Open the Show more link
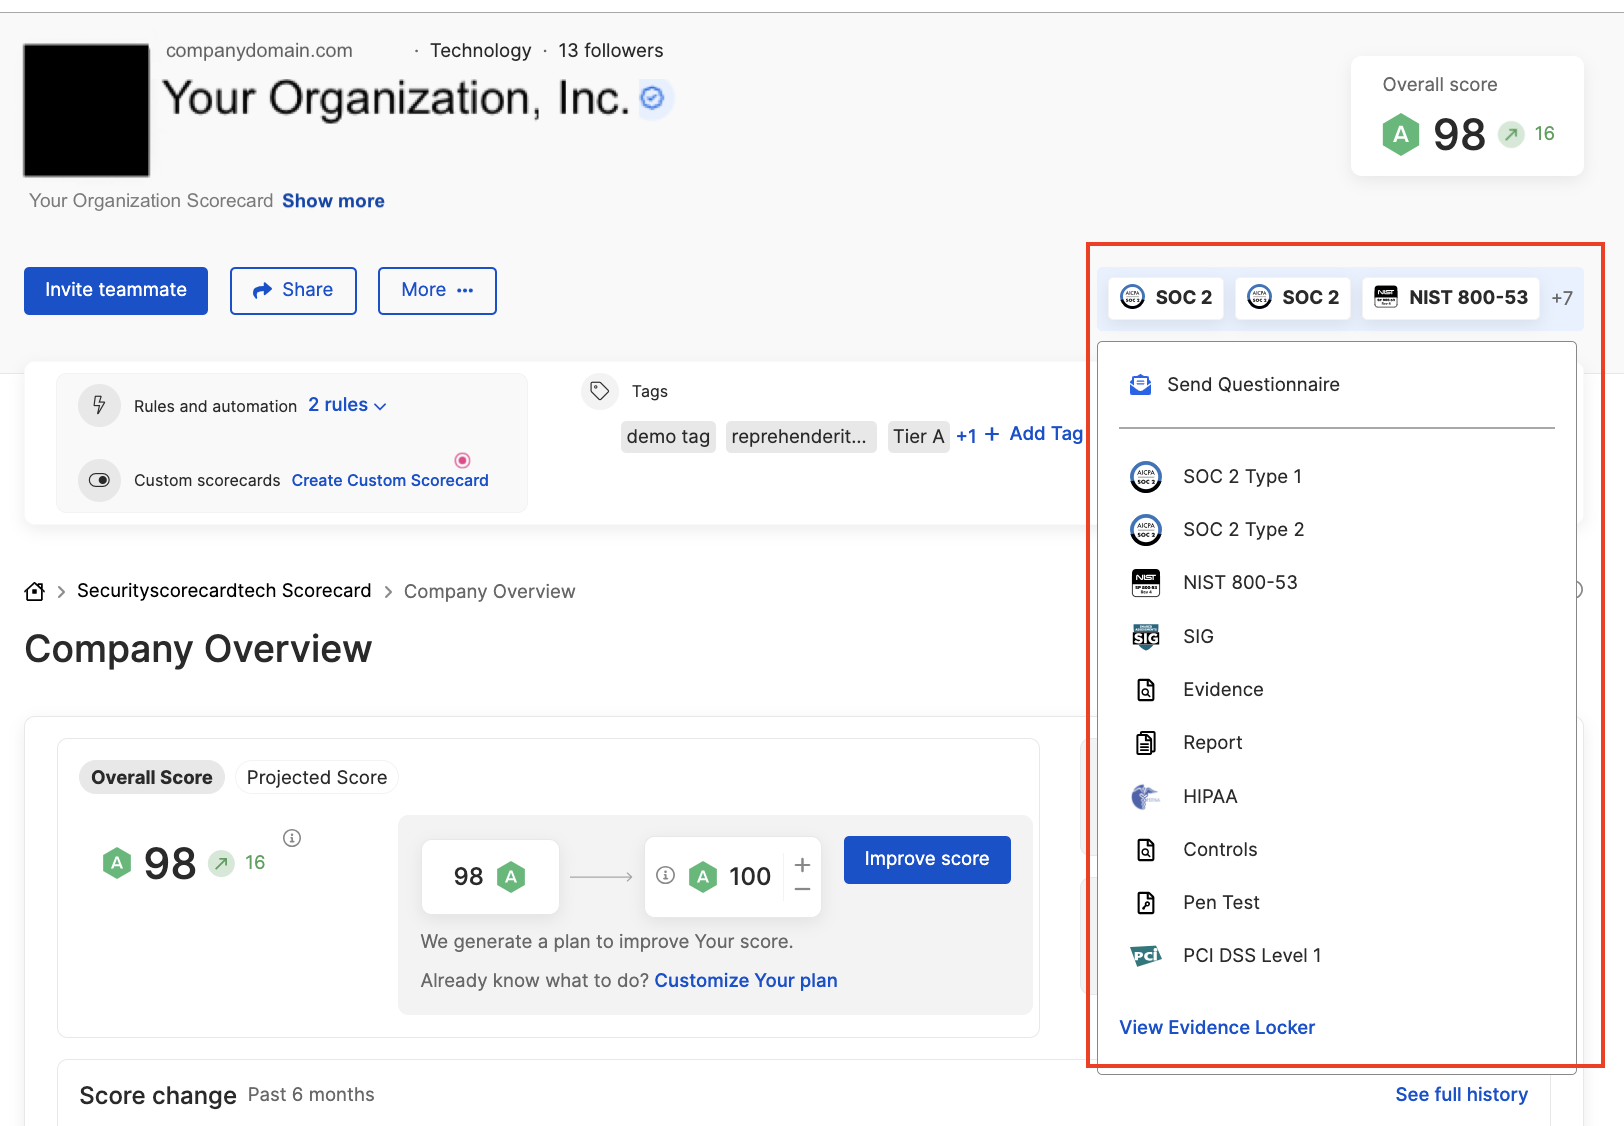Viewport: 1624px width, 1126px height. [x=333, y=201]
